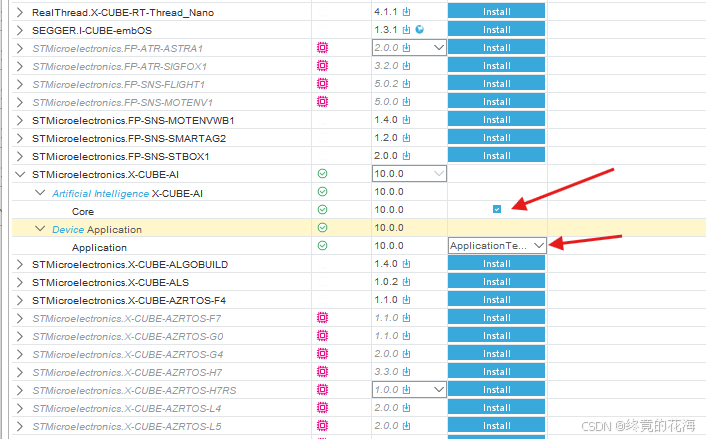The image size is (706, 439).
Task: Expand STMicroelectronics.X-CUBE-AZRTOS-L5 node
Action: (19, 426)
